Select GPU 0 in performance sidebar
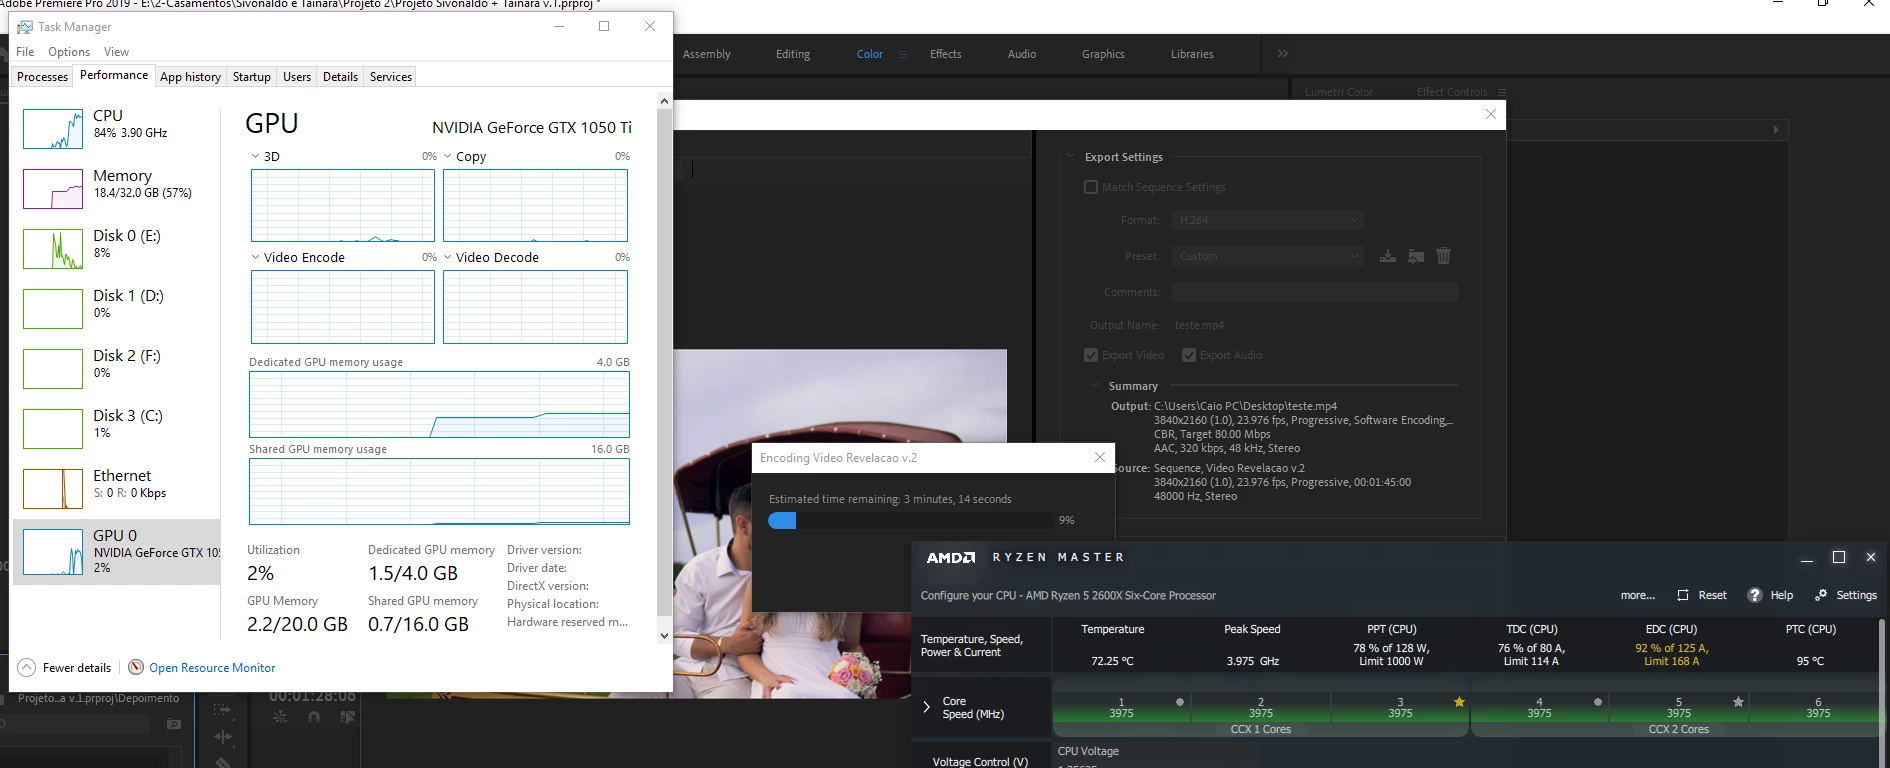Viewport: 1890px width, 768px height. pos(116,551)
